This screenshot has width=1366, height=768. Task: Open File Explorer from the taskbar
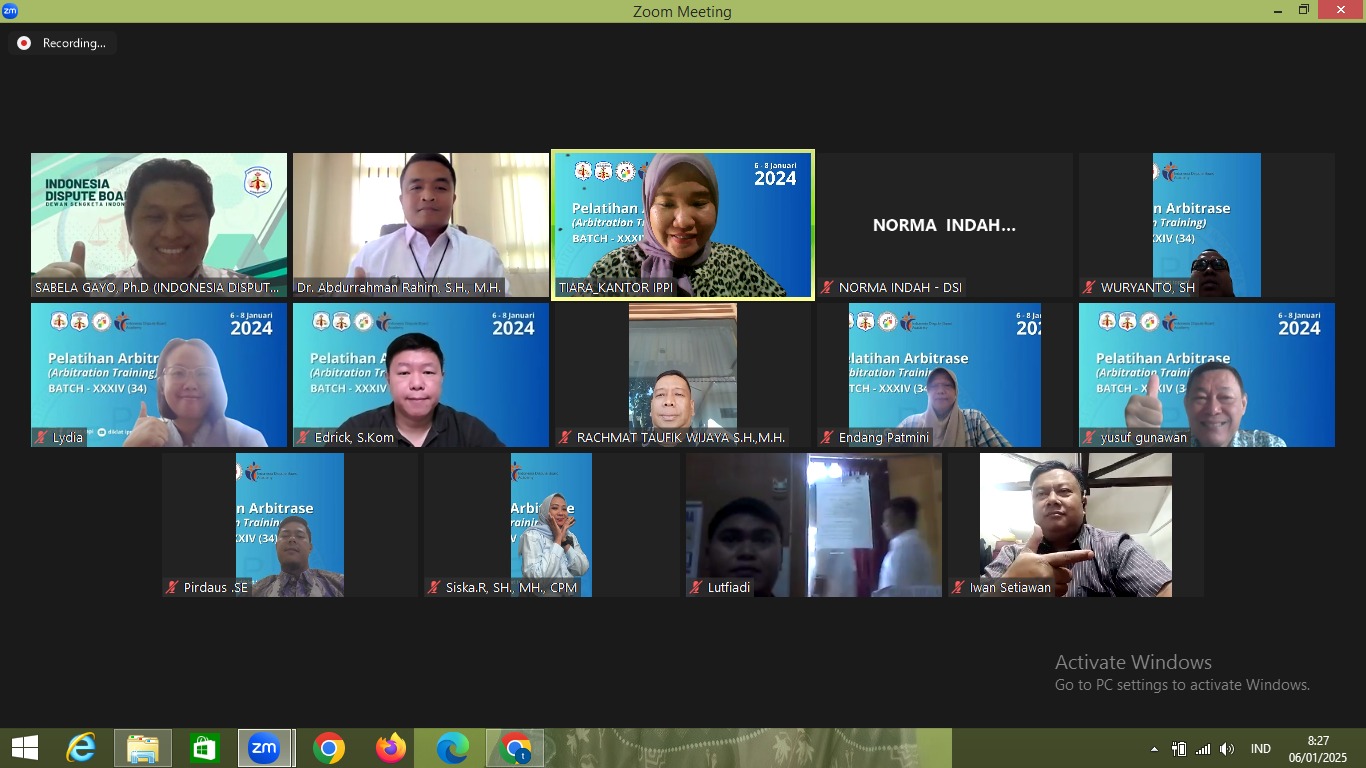click(x=143, y=748)
